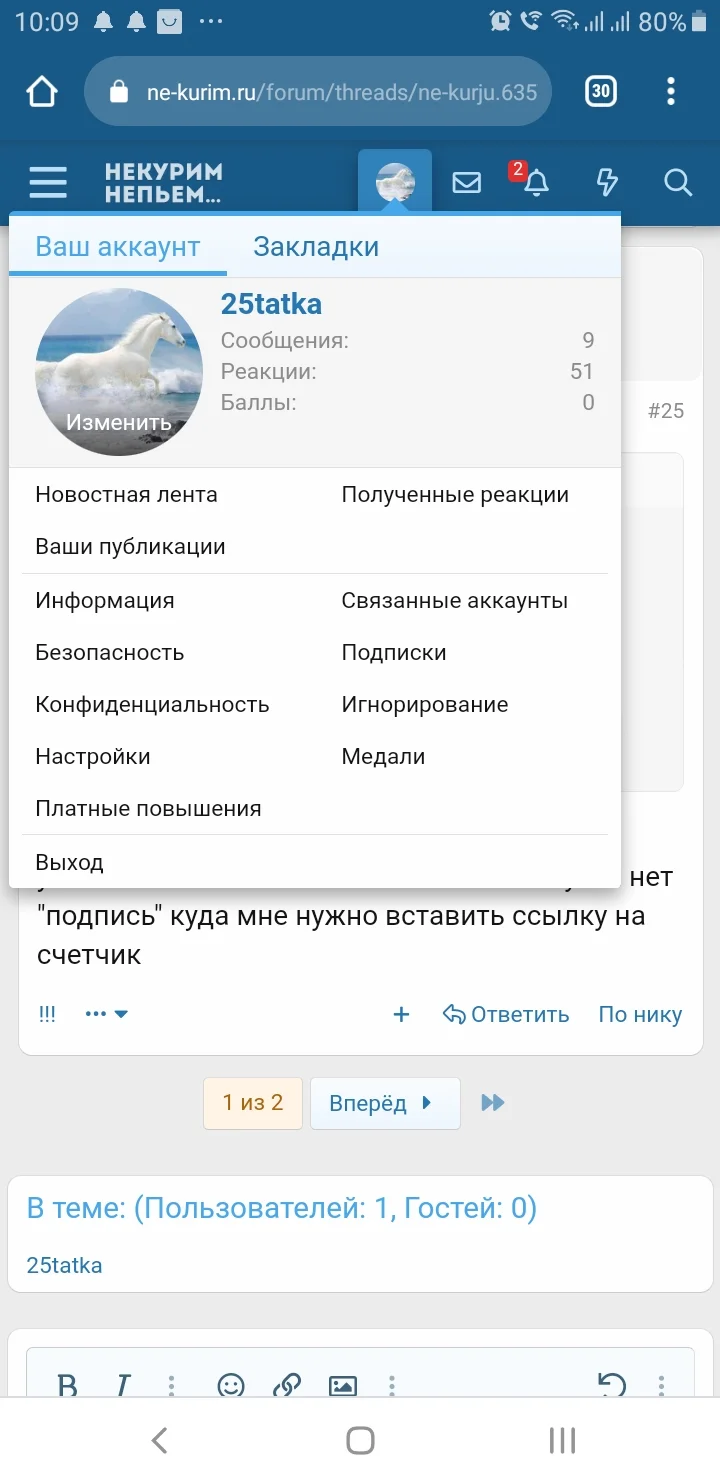Tap Android back navigation button
Viewport: 720px width, 1480px height.
(x=159, y=1440)
